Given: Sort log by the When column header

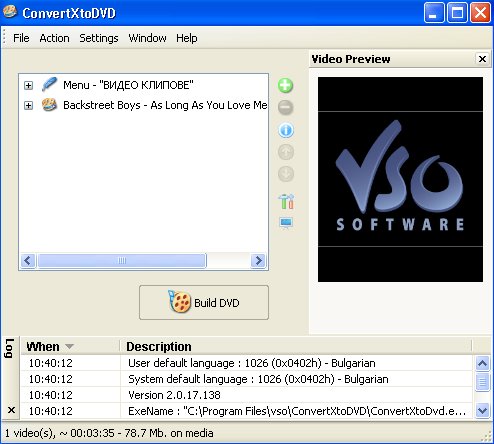Looking at the screenshot, I should tap(70, 347).
